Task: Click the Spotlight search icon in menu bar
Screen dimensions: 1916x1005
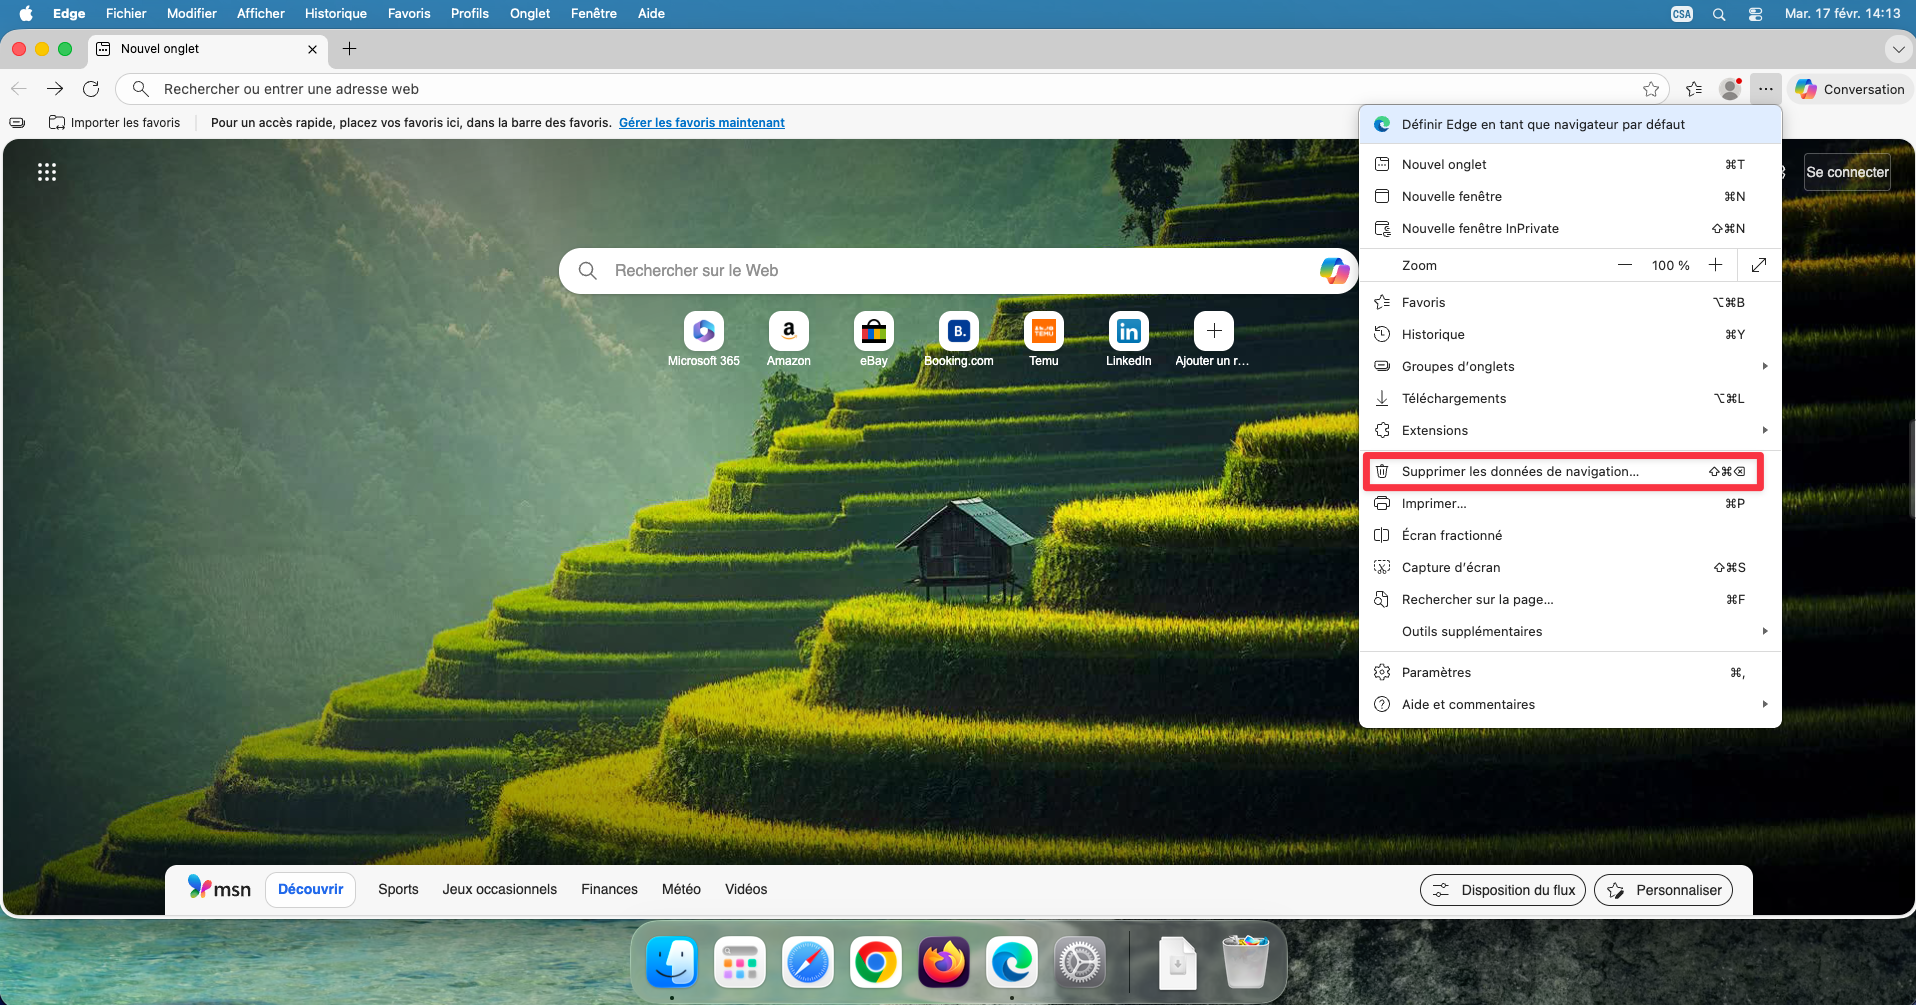Action: pos(1719,14)
